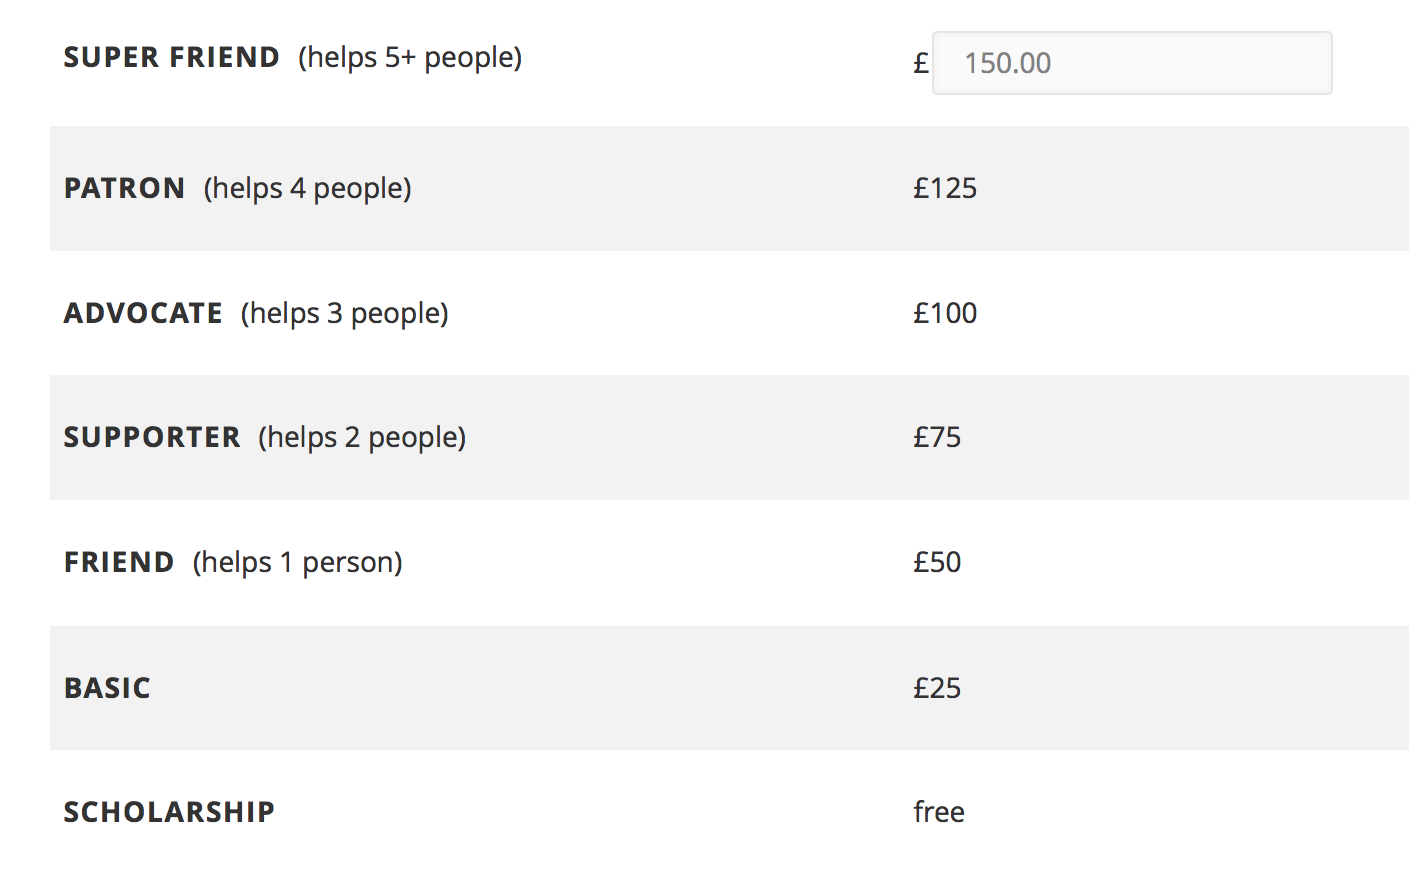1409x876 pixels.
Task: Choose the £75 price
Action: click(937, 437)
